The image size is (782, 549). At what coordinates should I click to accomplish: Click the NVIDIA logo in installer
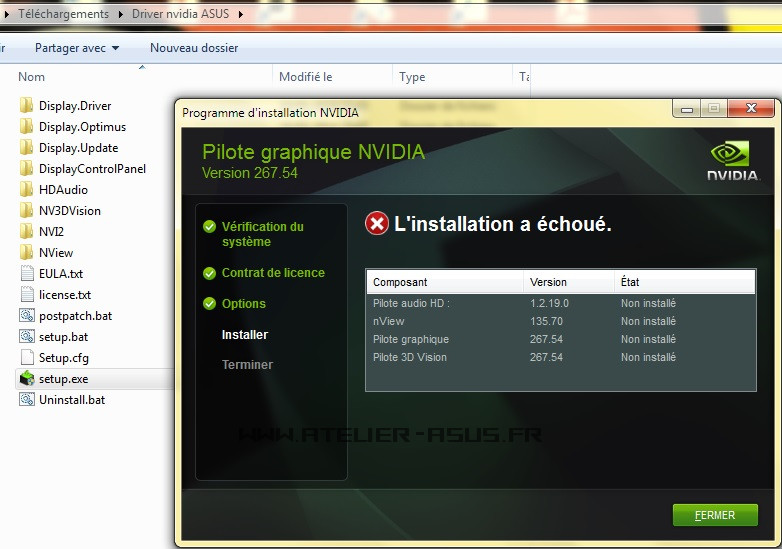(733, 161)
